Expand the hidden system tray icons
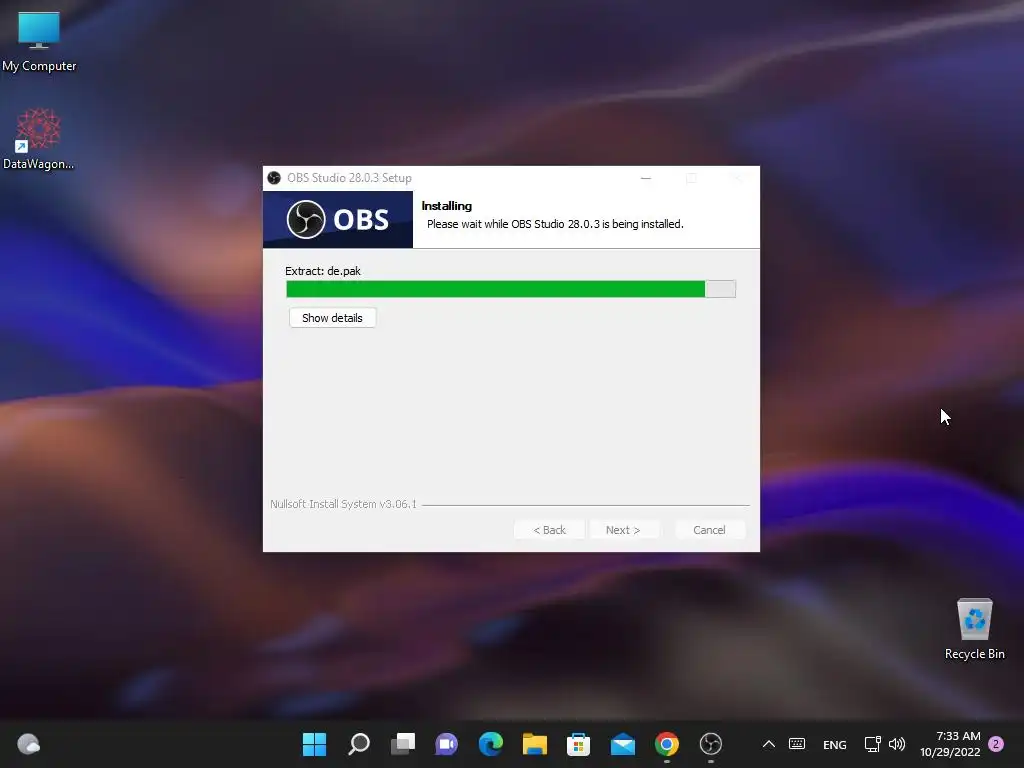The height and width of the screenshot is (768, 1024). point(769,744)
